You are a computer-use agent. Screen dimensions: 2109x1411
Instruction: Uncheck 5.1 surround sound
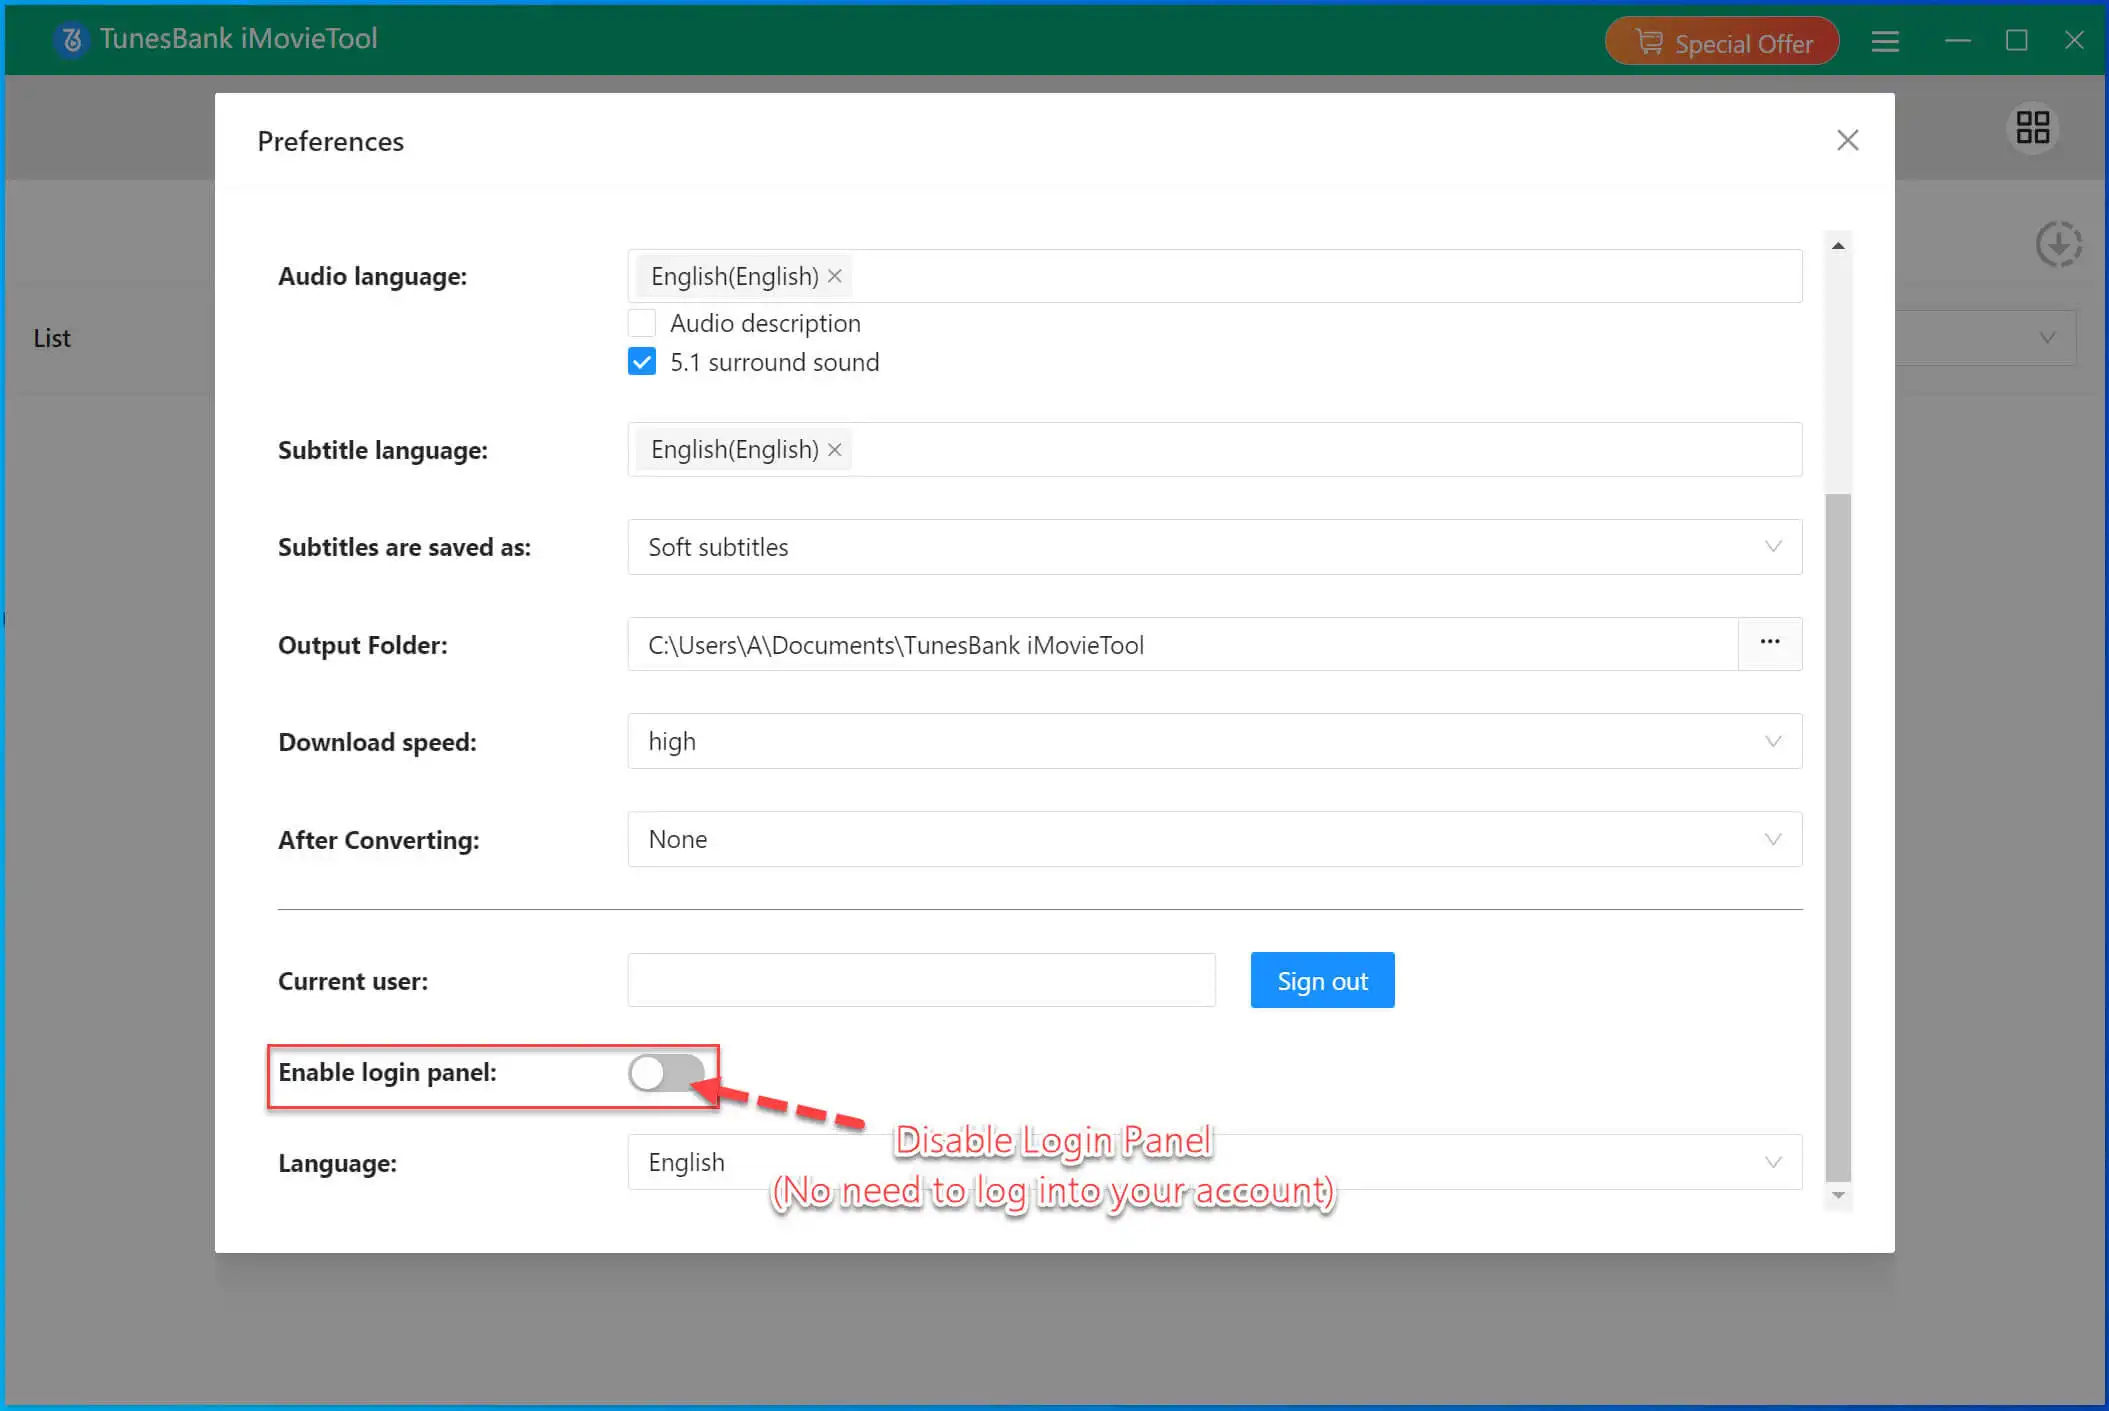pyautogui.click(x=642, y=362)
